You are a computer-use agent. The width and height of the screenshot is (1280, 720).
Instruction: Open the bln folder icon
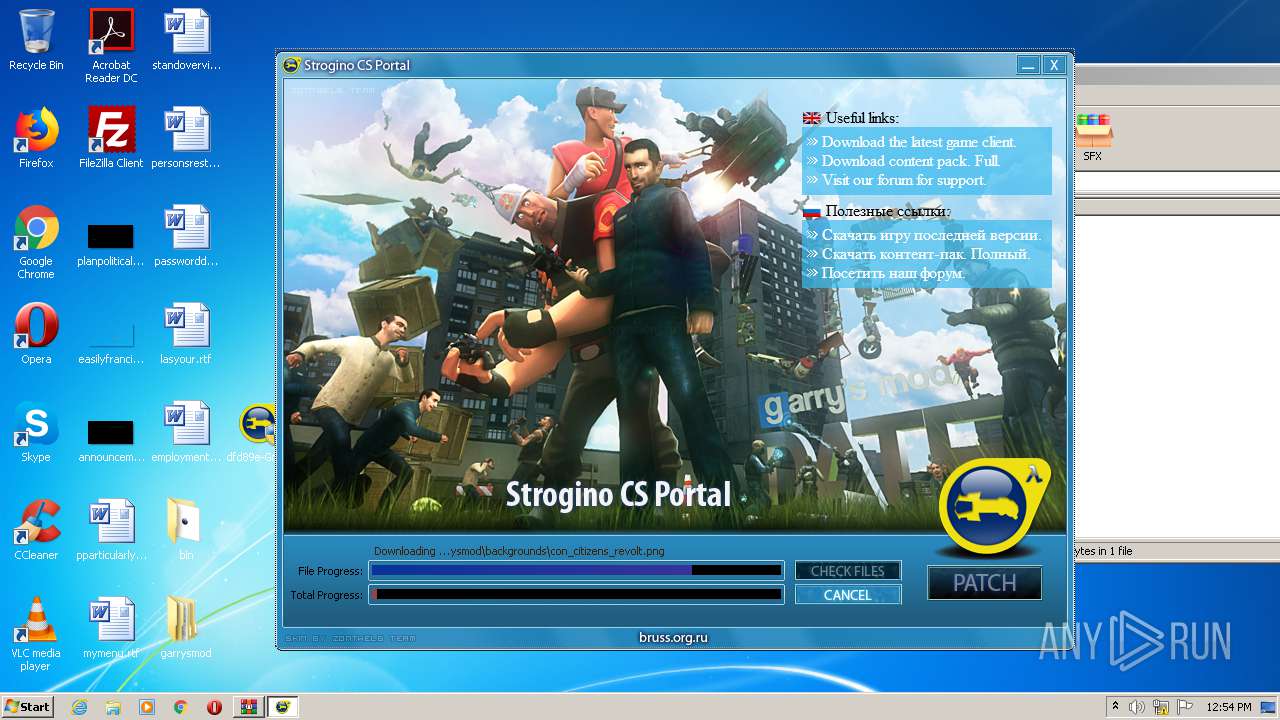186,530
